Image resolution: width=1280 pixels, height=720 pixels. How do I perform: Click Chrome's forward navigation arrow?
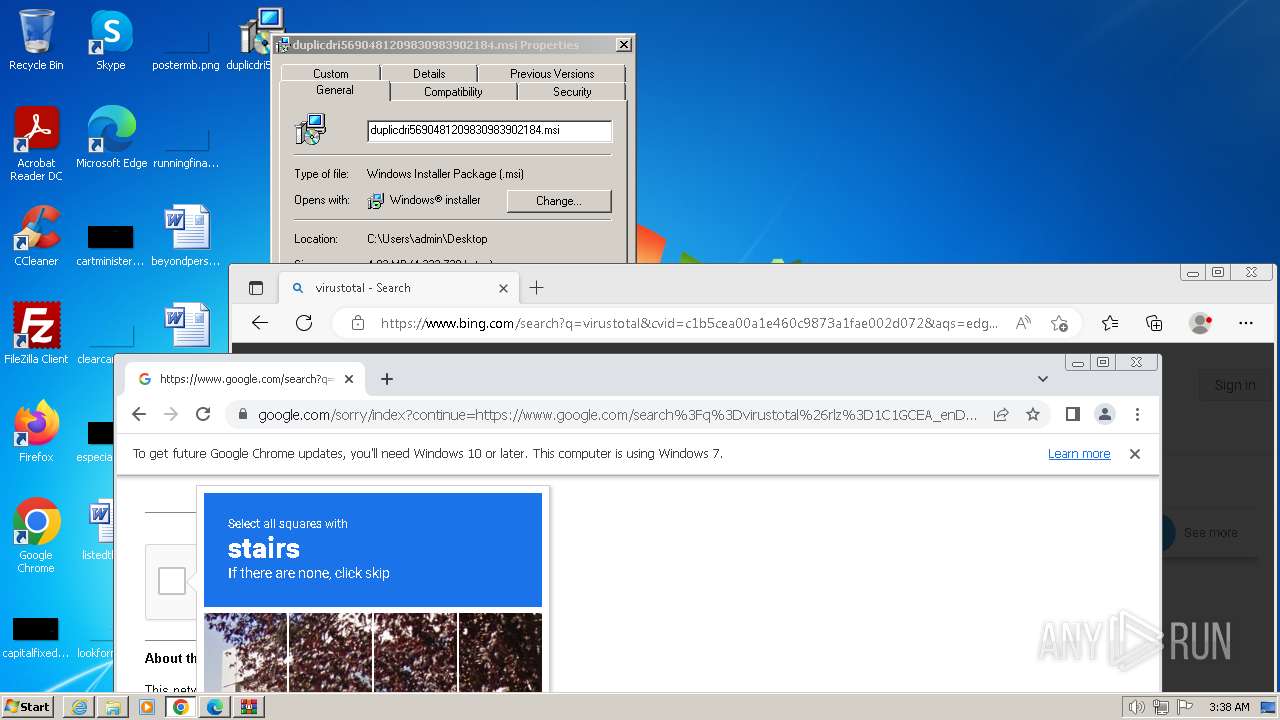[x=171, y=414]
